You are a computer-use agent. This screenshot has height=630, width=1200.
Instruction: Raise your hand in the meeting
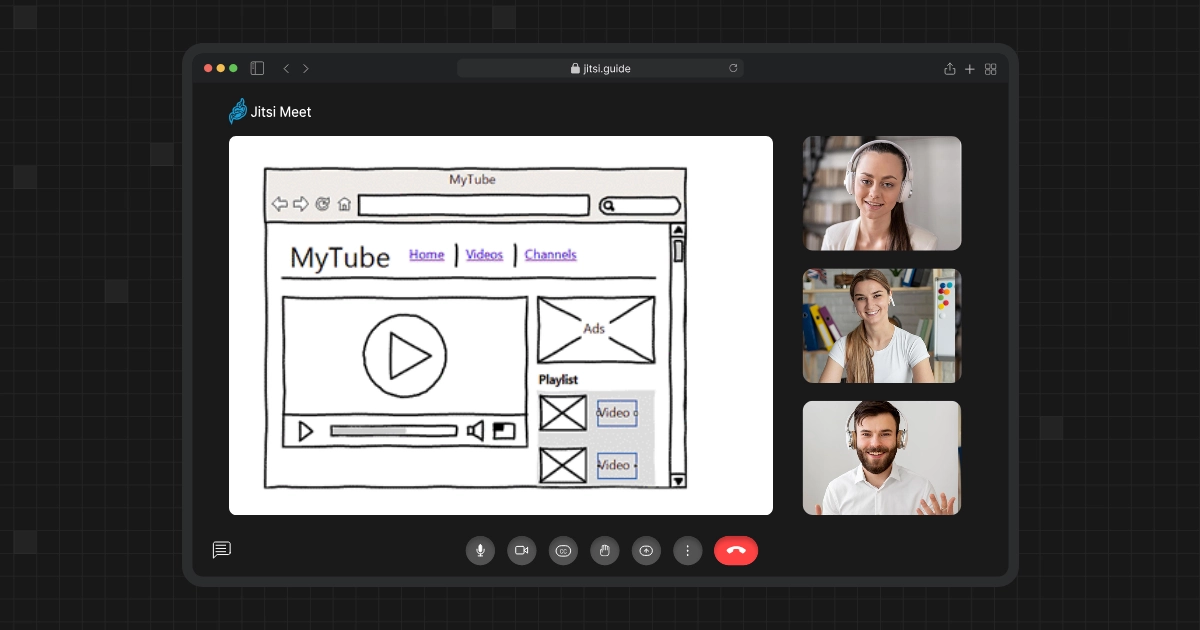[x=604, y=551]
